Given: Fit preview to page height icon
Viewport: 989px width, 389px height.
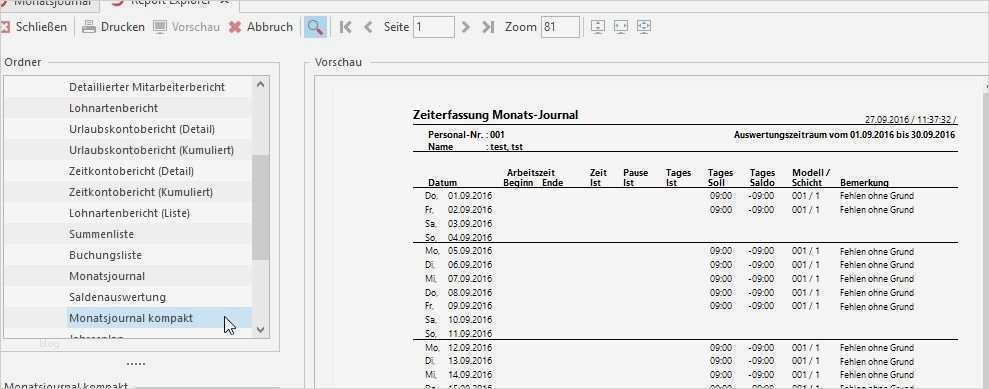Looking at the screenshot, I should (598, 26).
